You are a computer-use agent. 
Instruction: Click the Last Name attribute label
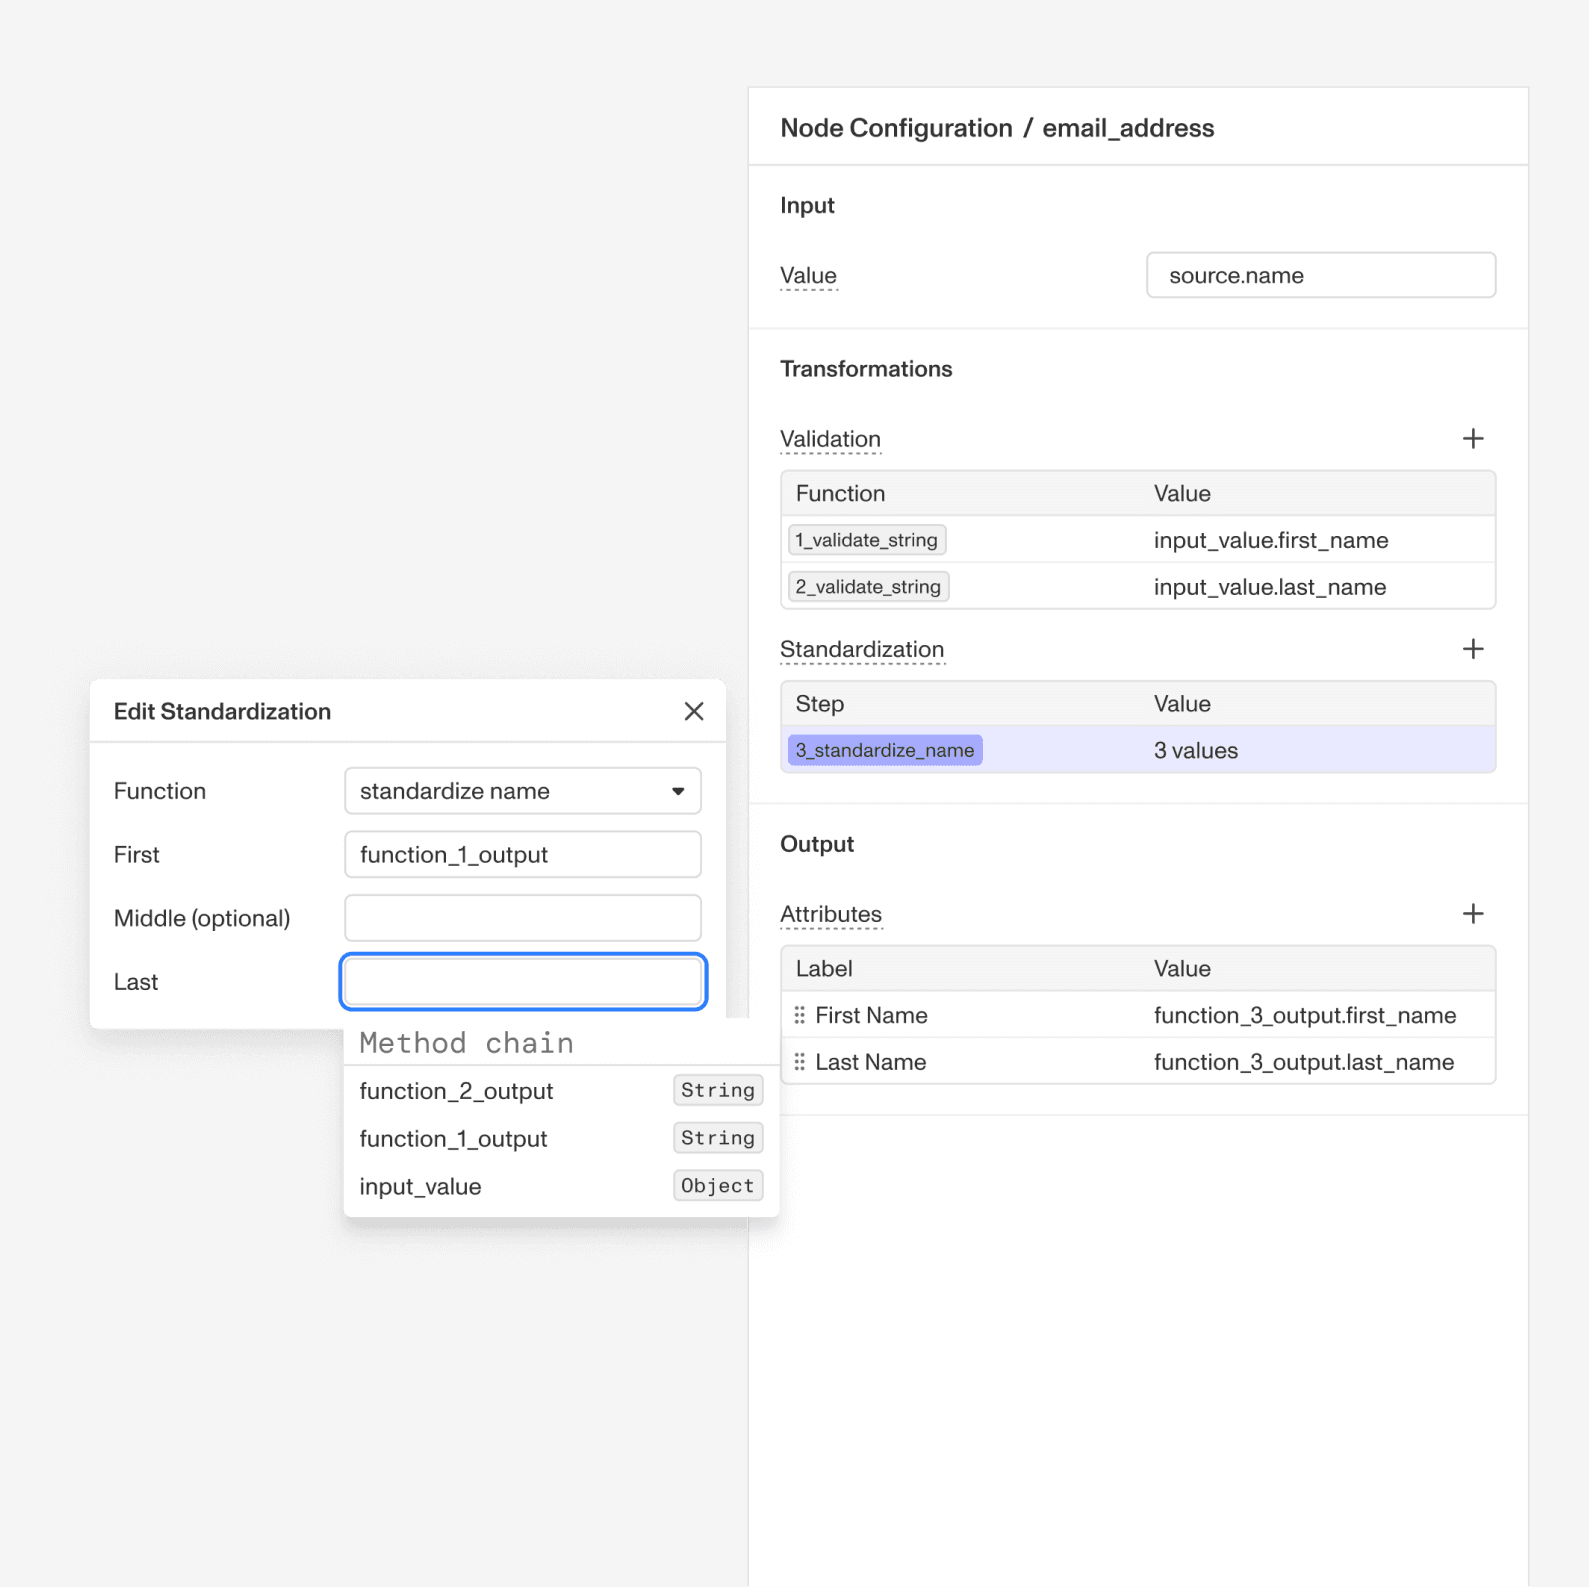870,1062
